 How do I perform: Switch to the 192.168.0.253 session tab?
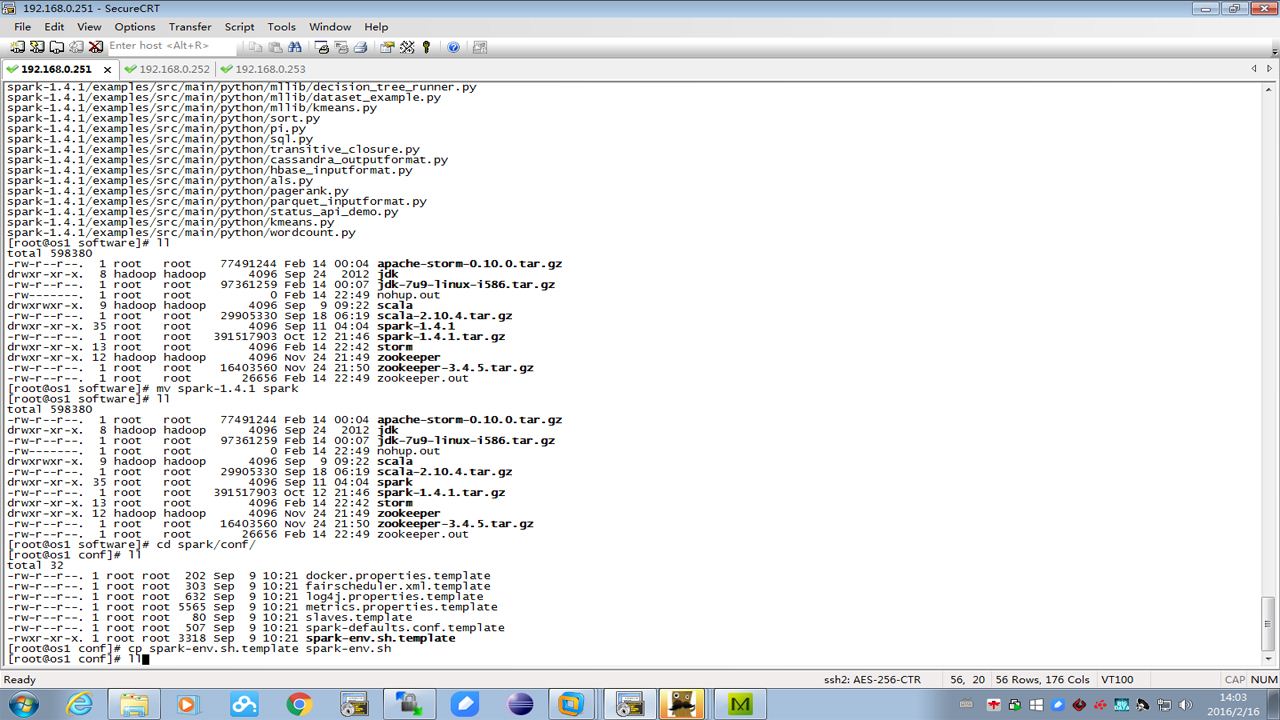(262, 69)
